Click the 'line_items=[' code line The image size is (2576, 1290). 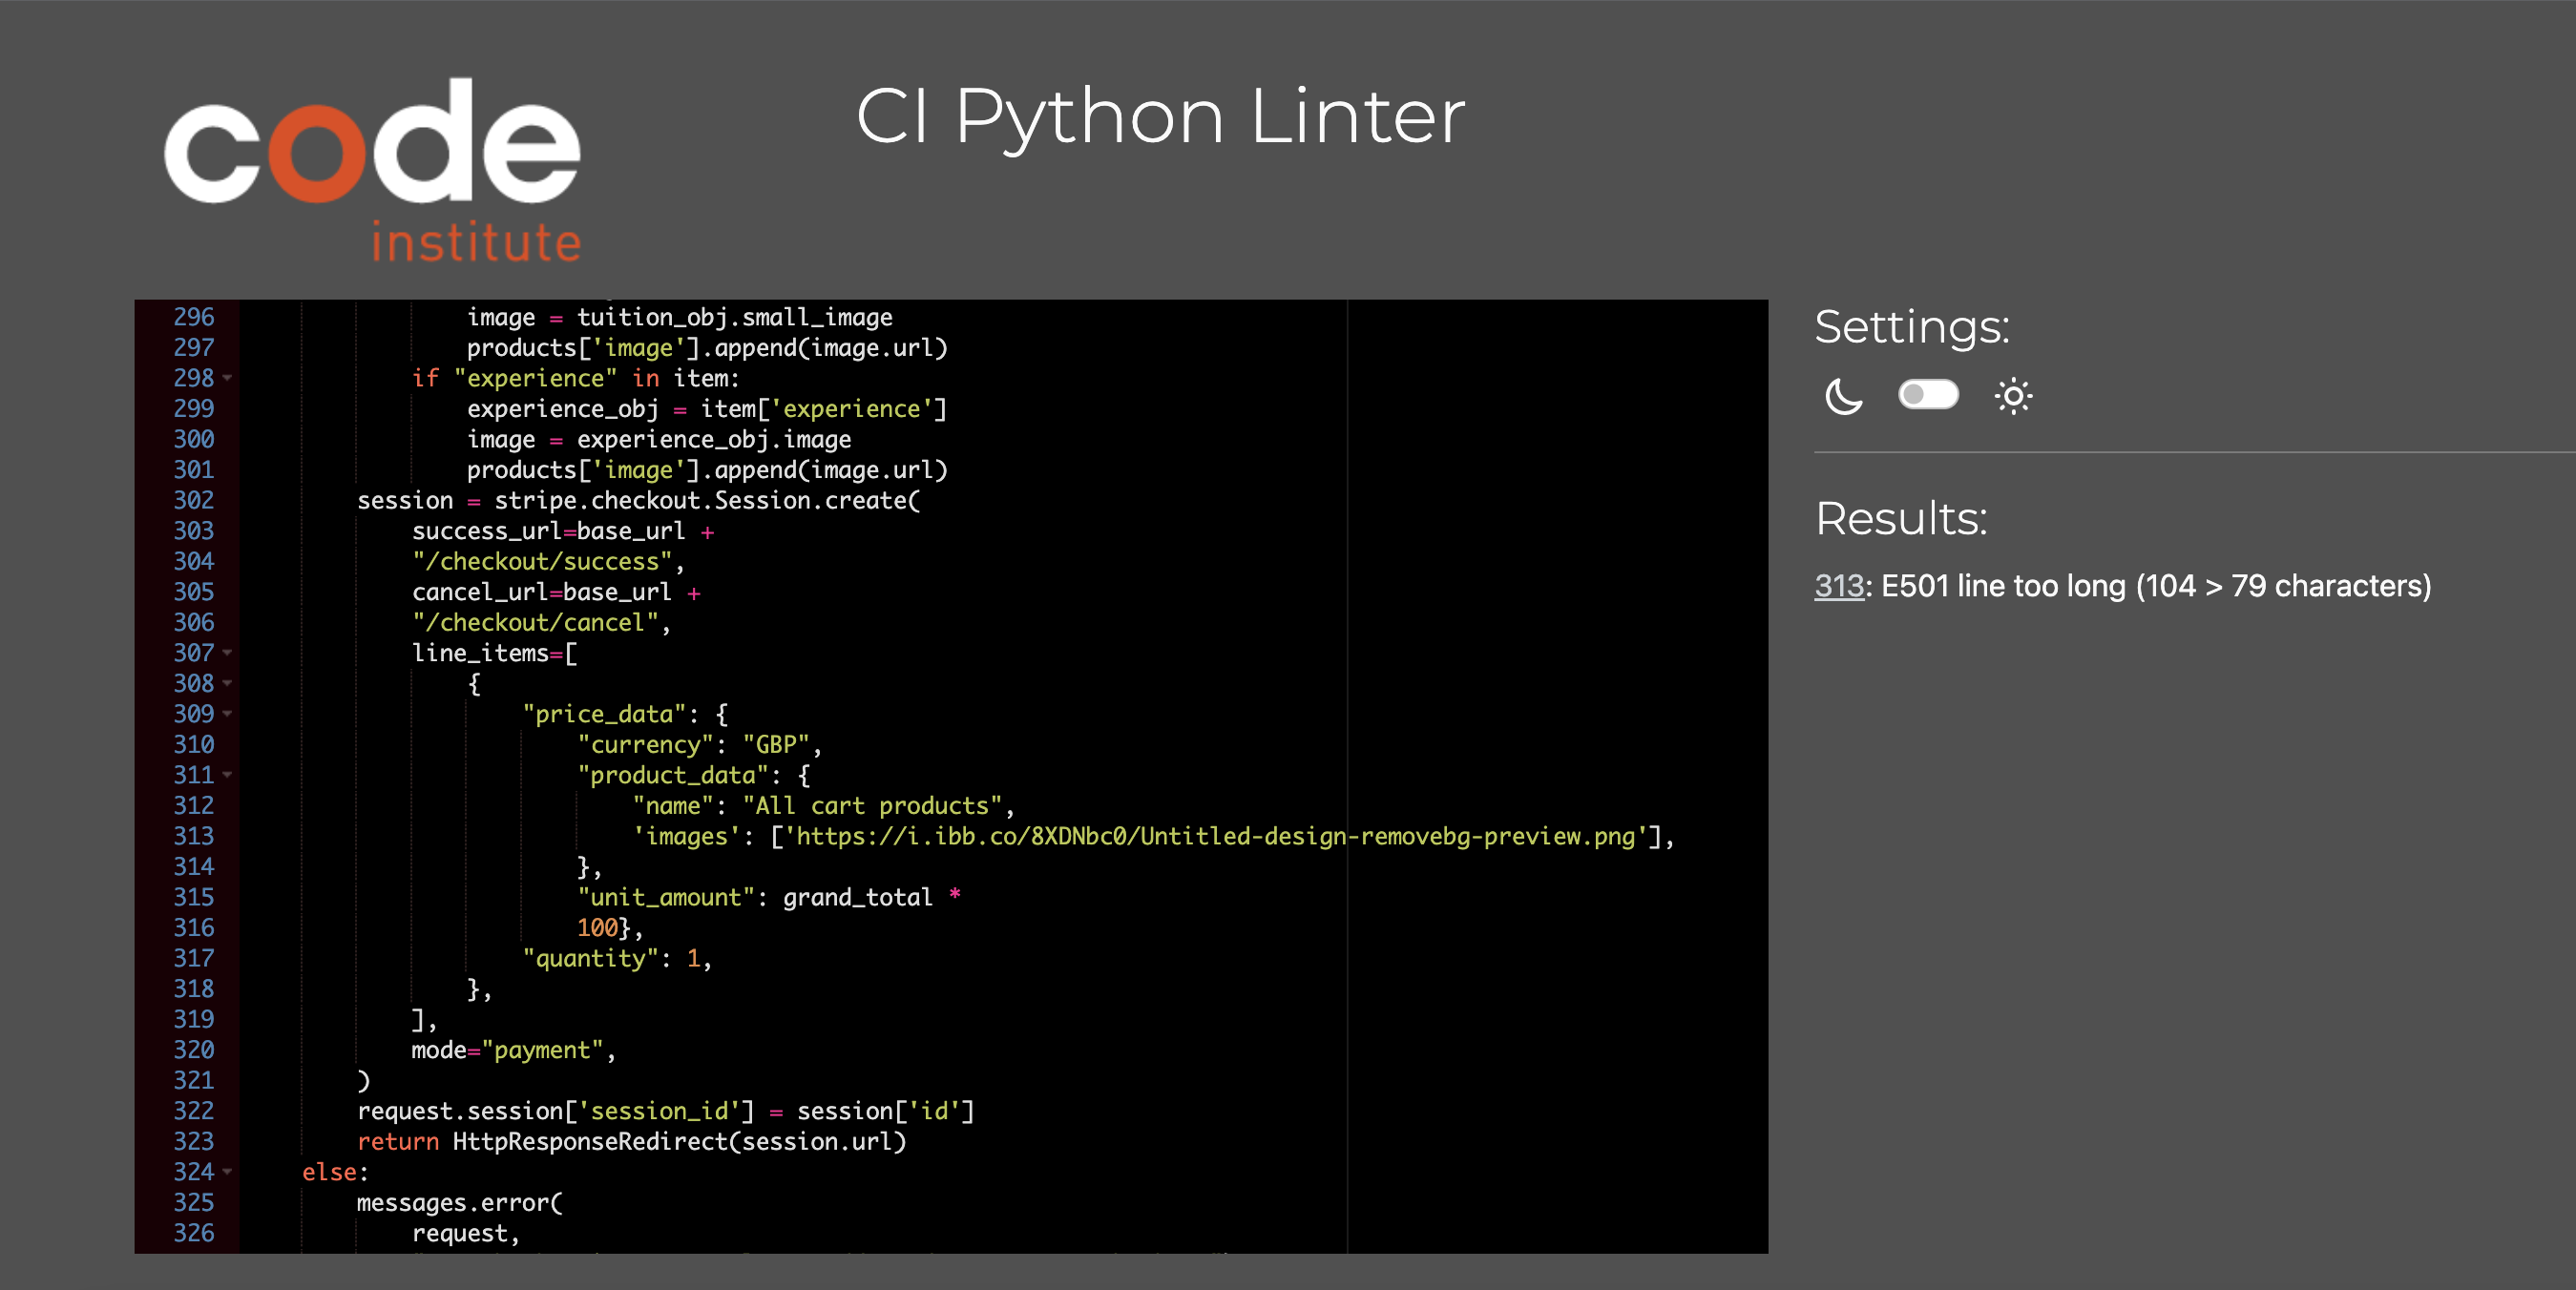(x=495, y=653)
